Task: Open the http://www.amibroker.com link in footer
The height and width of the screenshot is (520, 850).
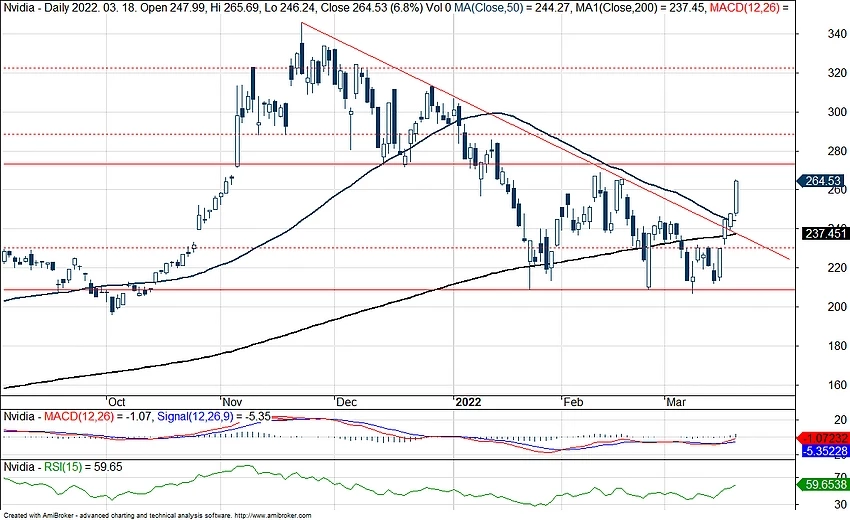Action: 272,516
